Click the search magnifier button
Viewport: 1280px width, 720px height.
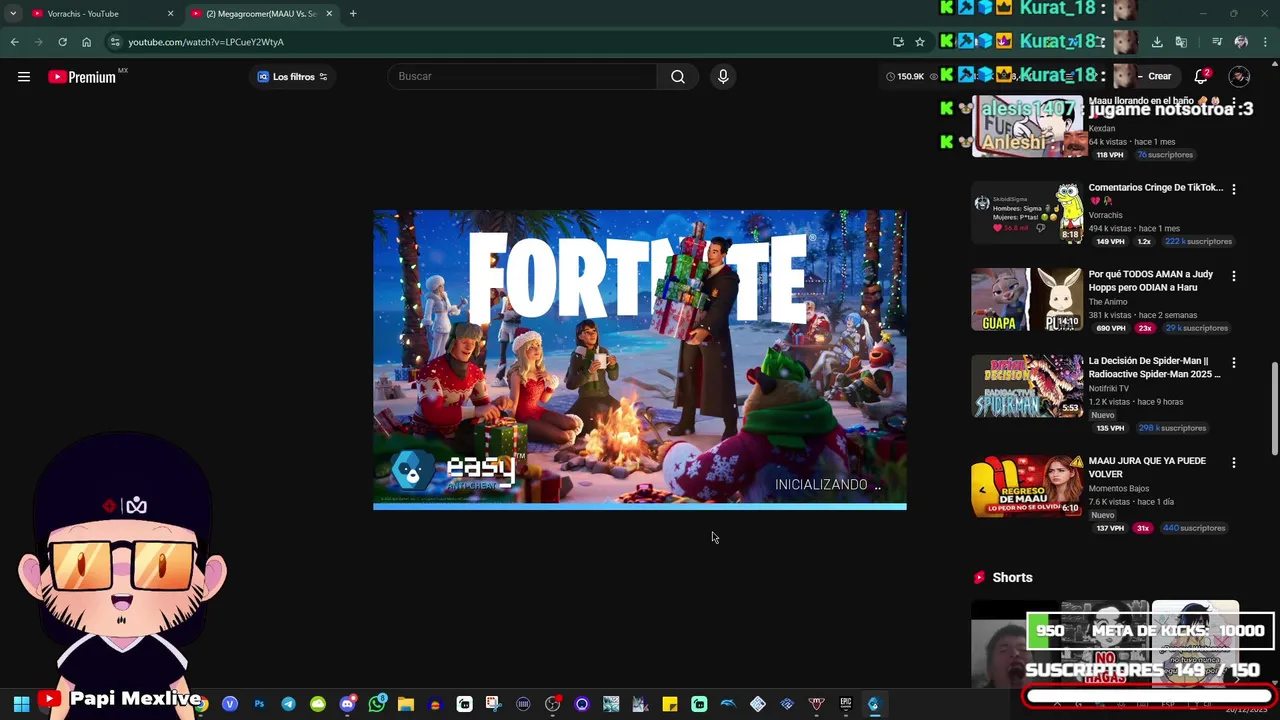(x=678, y=77)
